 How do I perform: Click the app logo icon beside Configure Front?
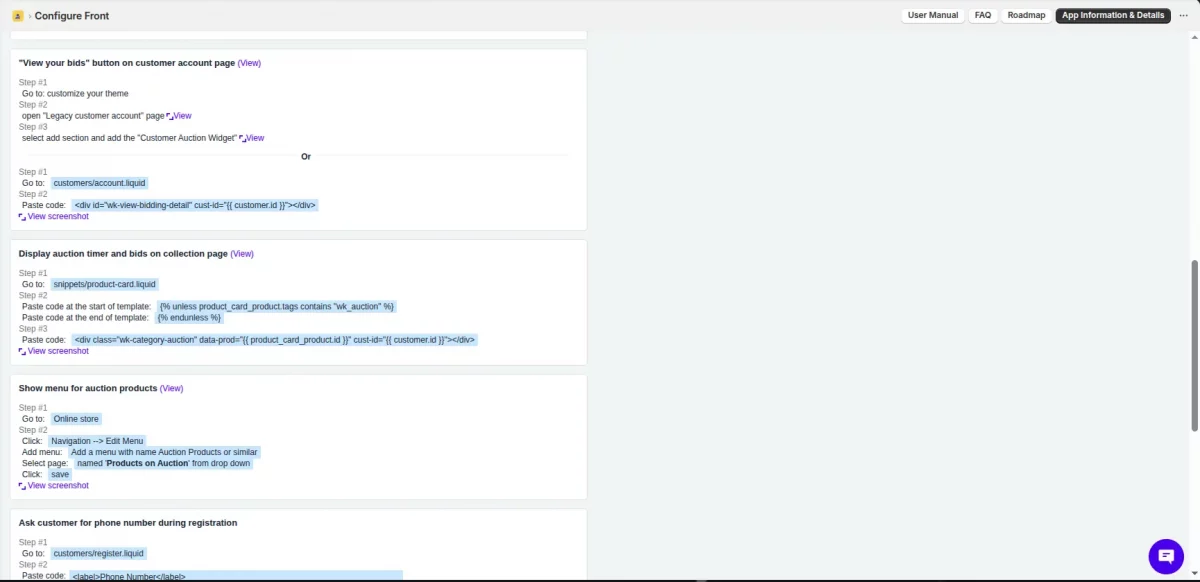(17, 16)
